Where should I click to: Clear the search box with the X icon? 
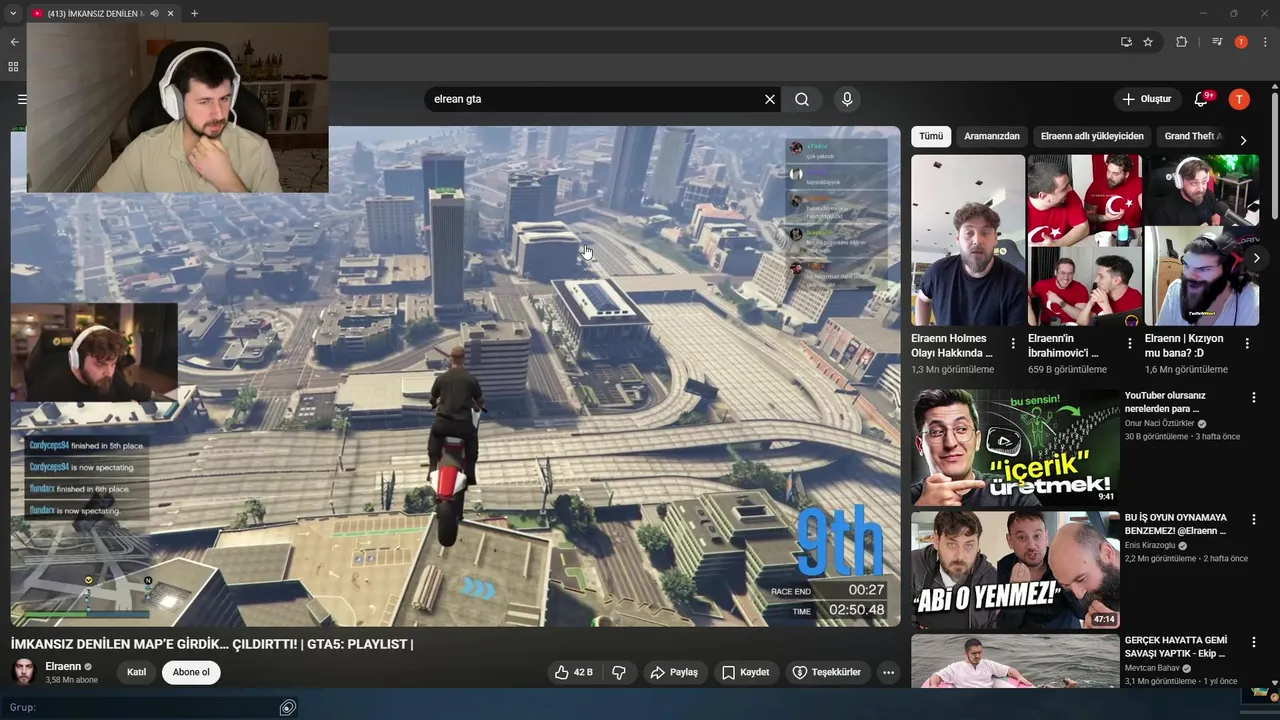coord(770,99)
